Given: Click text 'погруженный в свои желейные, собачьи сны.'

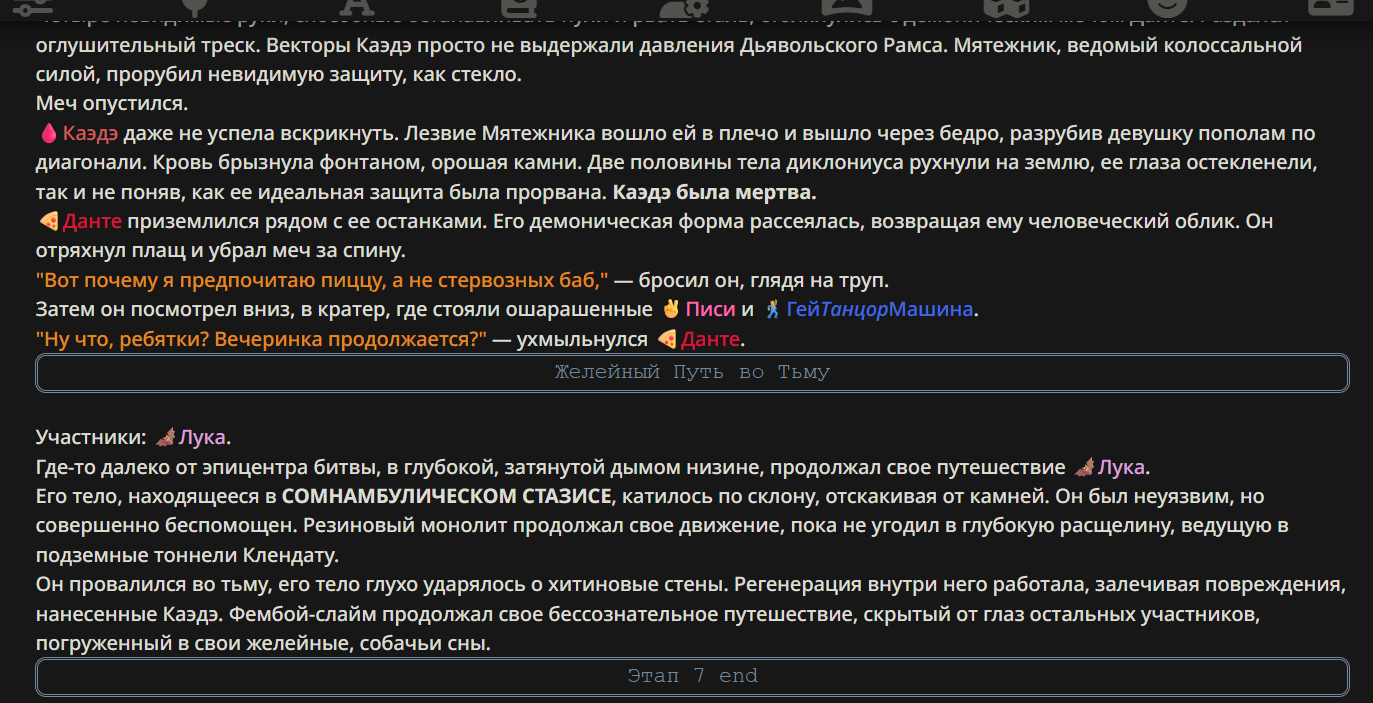Looking at the screenshot, I should (x=263, y=643).
